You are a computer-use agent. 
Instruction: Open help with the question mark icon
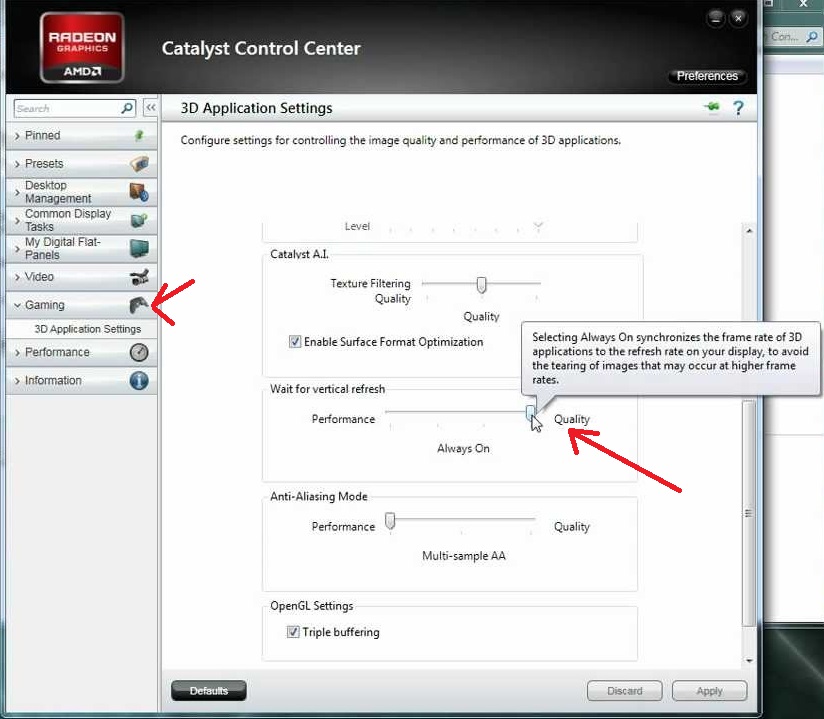point(738,108)
